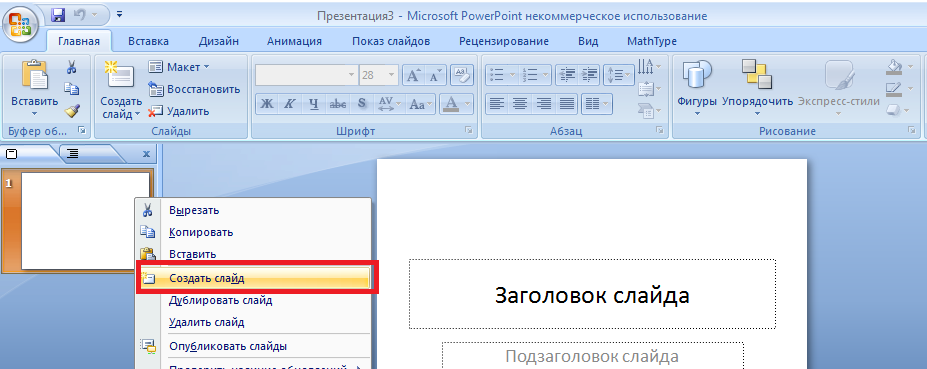Switch to the Дизайн tab
927x369 pixels.
pos(219,41)
